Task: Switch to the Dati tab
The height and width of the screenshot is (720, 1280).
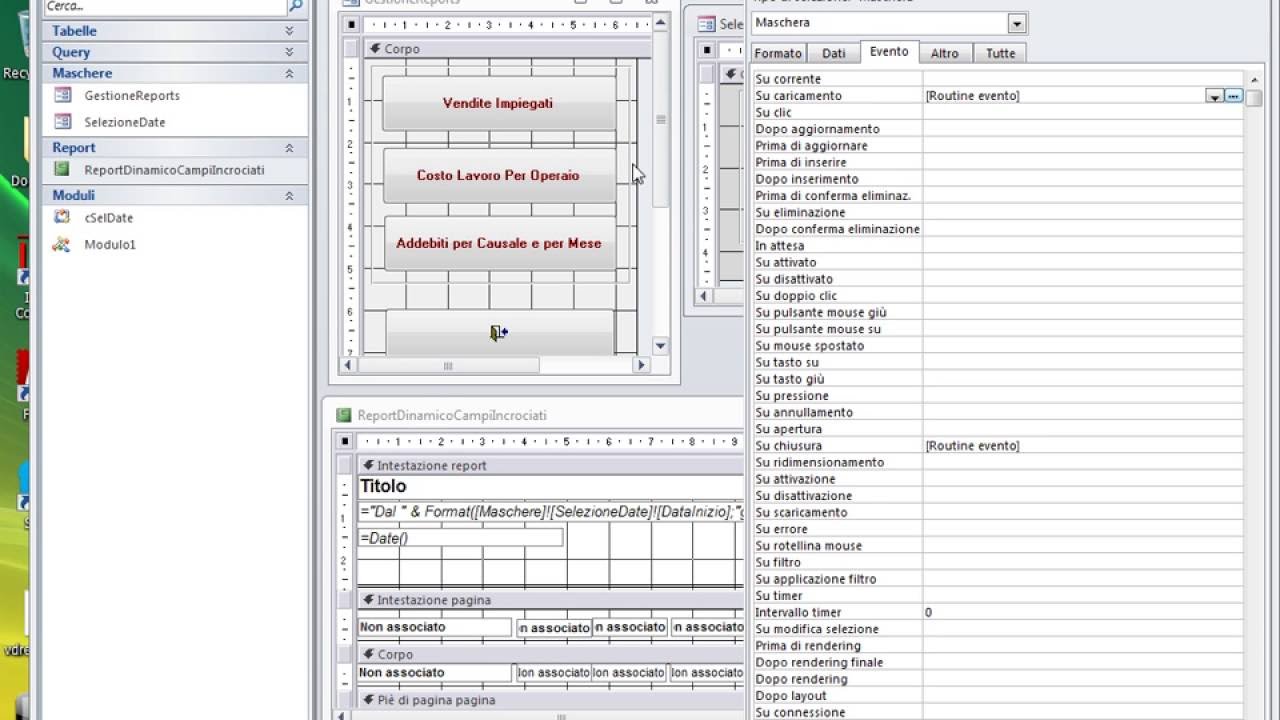Action: coord(834,54)
